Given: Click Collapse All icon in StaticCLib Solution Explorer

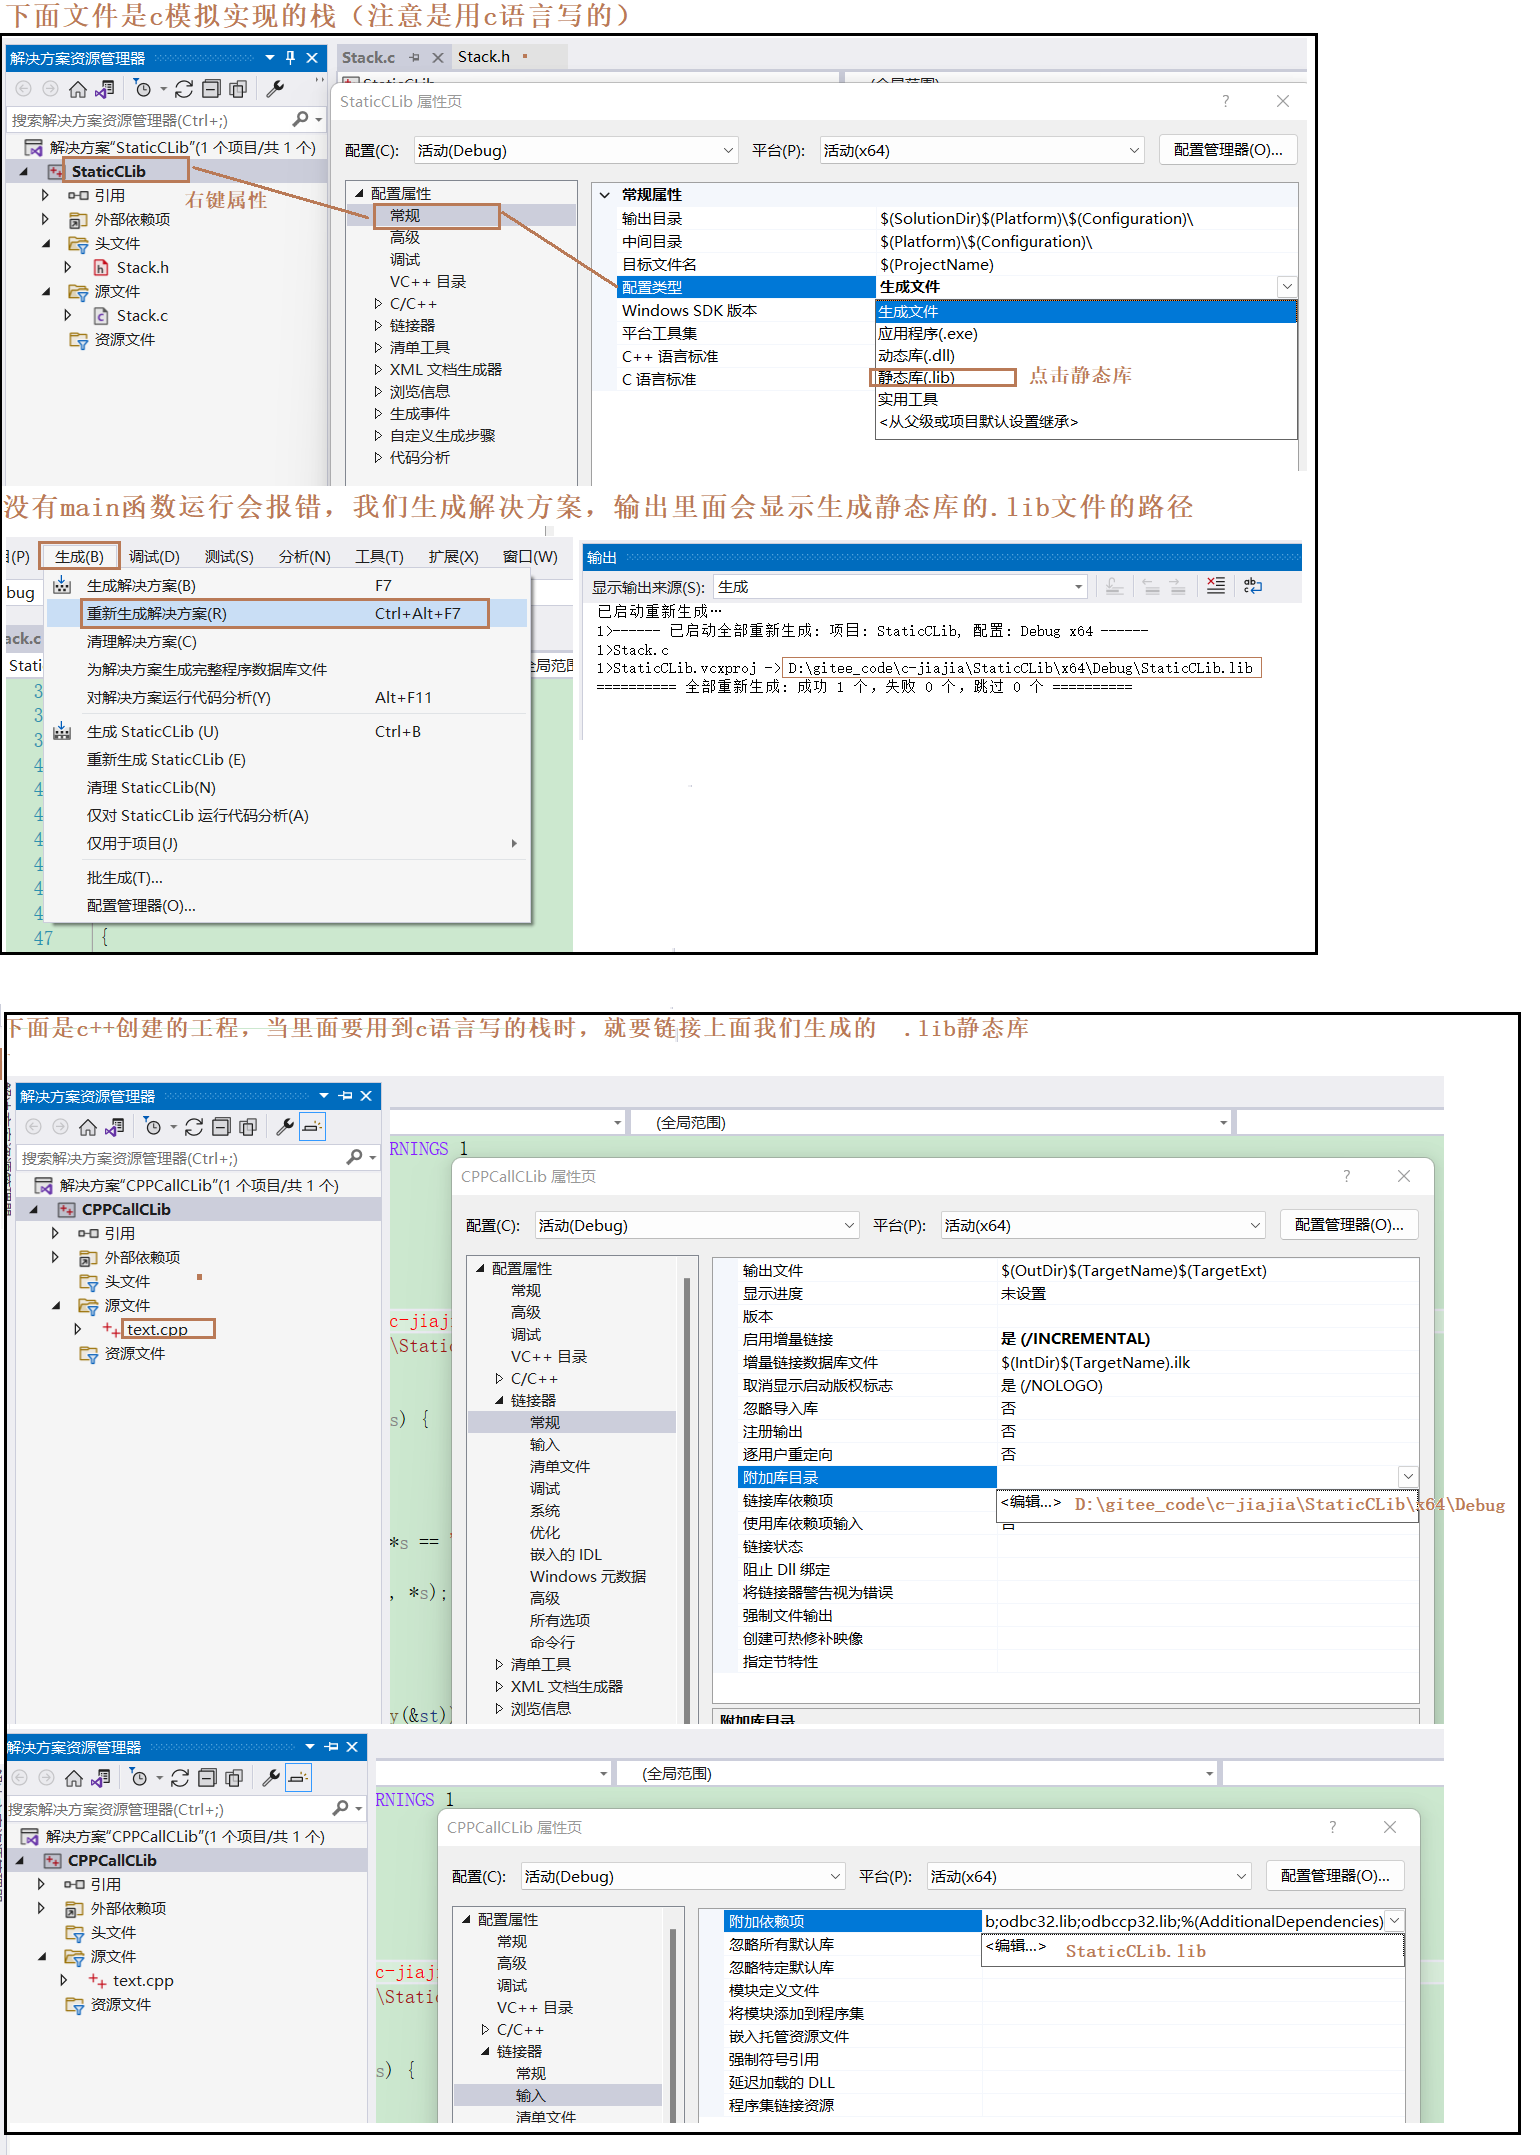Looking at the screenshot, I should [211, 89].
